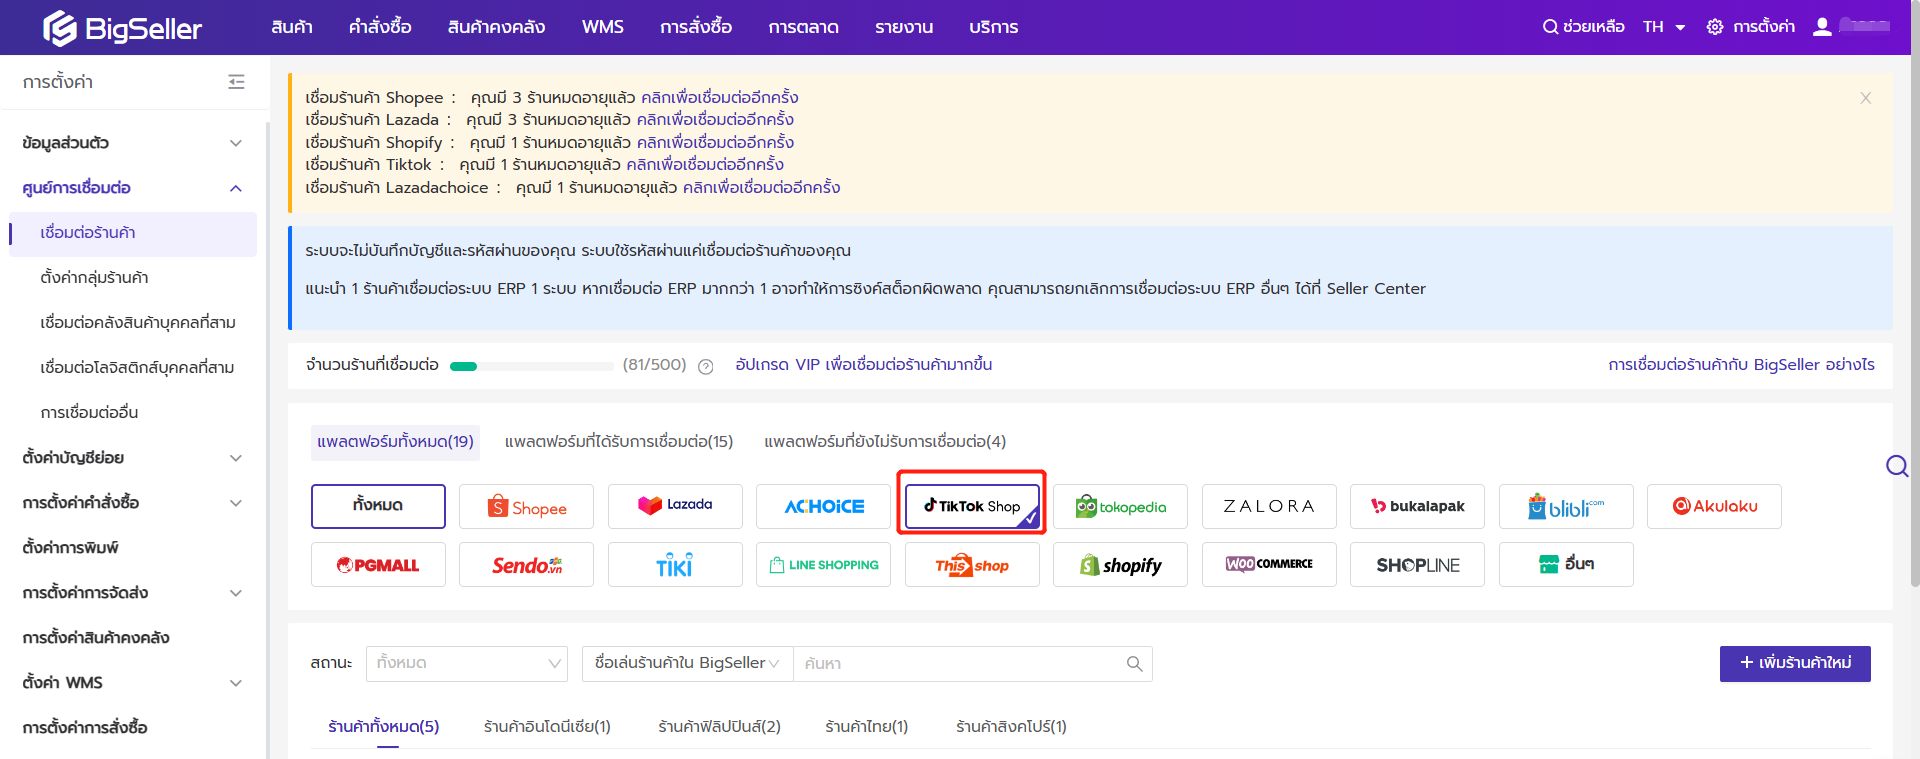The image size is (1920, 759).
Task: Click the help icon beside 81/500
Action: (705, 366)
